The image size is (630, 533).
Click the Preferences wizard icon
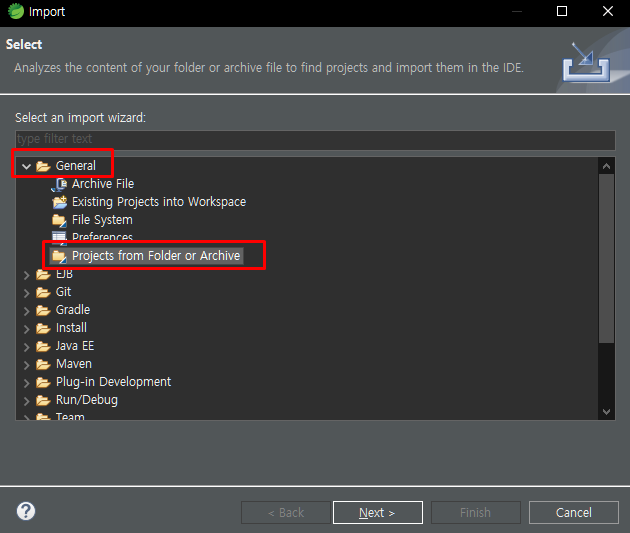click(59, 237)
